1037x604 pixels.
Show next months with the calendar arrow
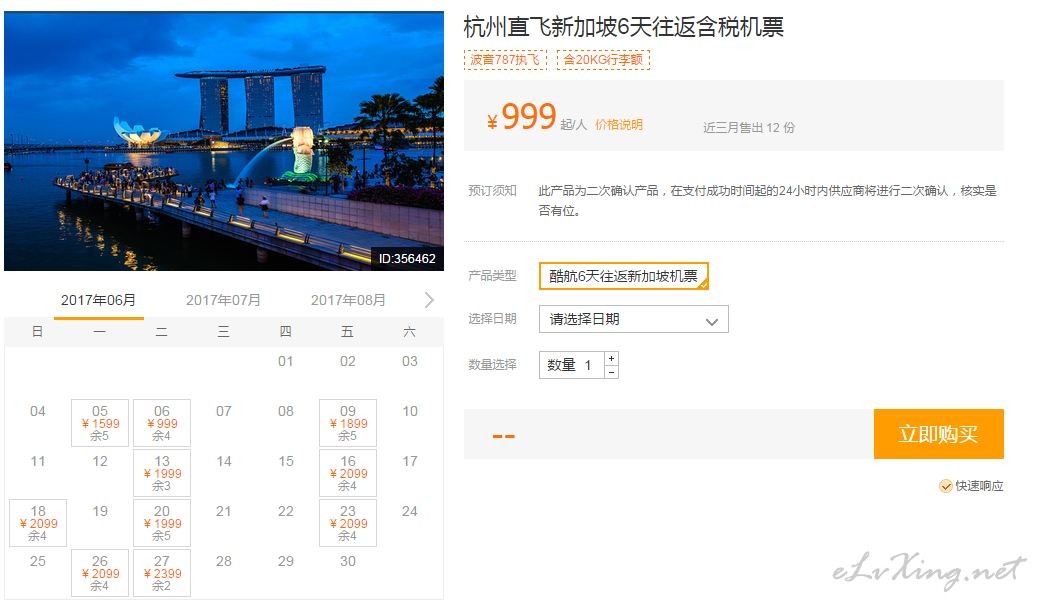[429, 300]
